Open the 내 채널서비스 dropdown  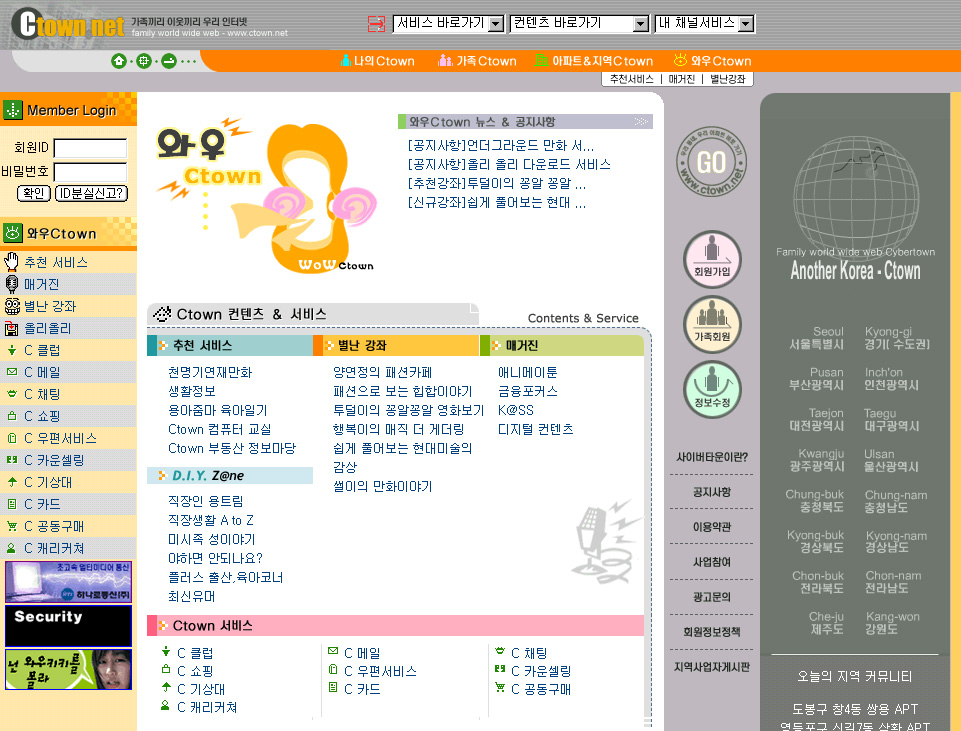point(704,24)
